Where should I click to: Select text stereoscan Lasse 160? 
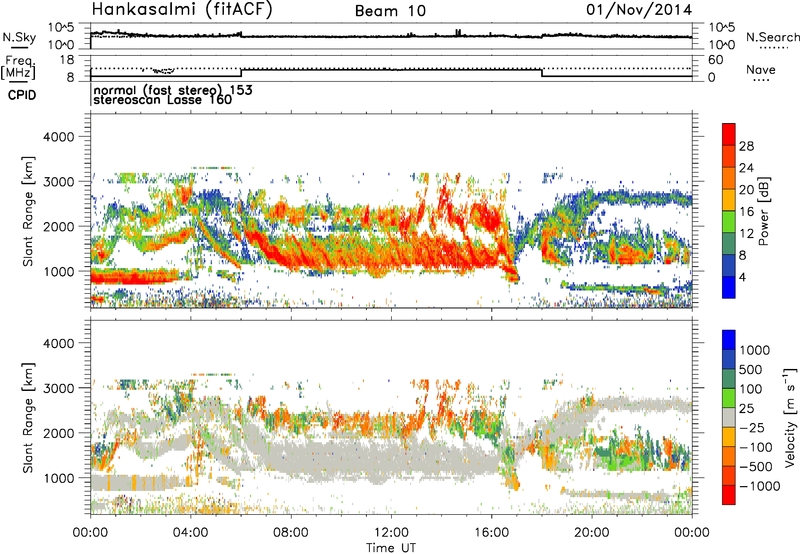pos(163,100)
